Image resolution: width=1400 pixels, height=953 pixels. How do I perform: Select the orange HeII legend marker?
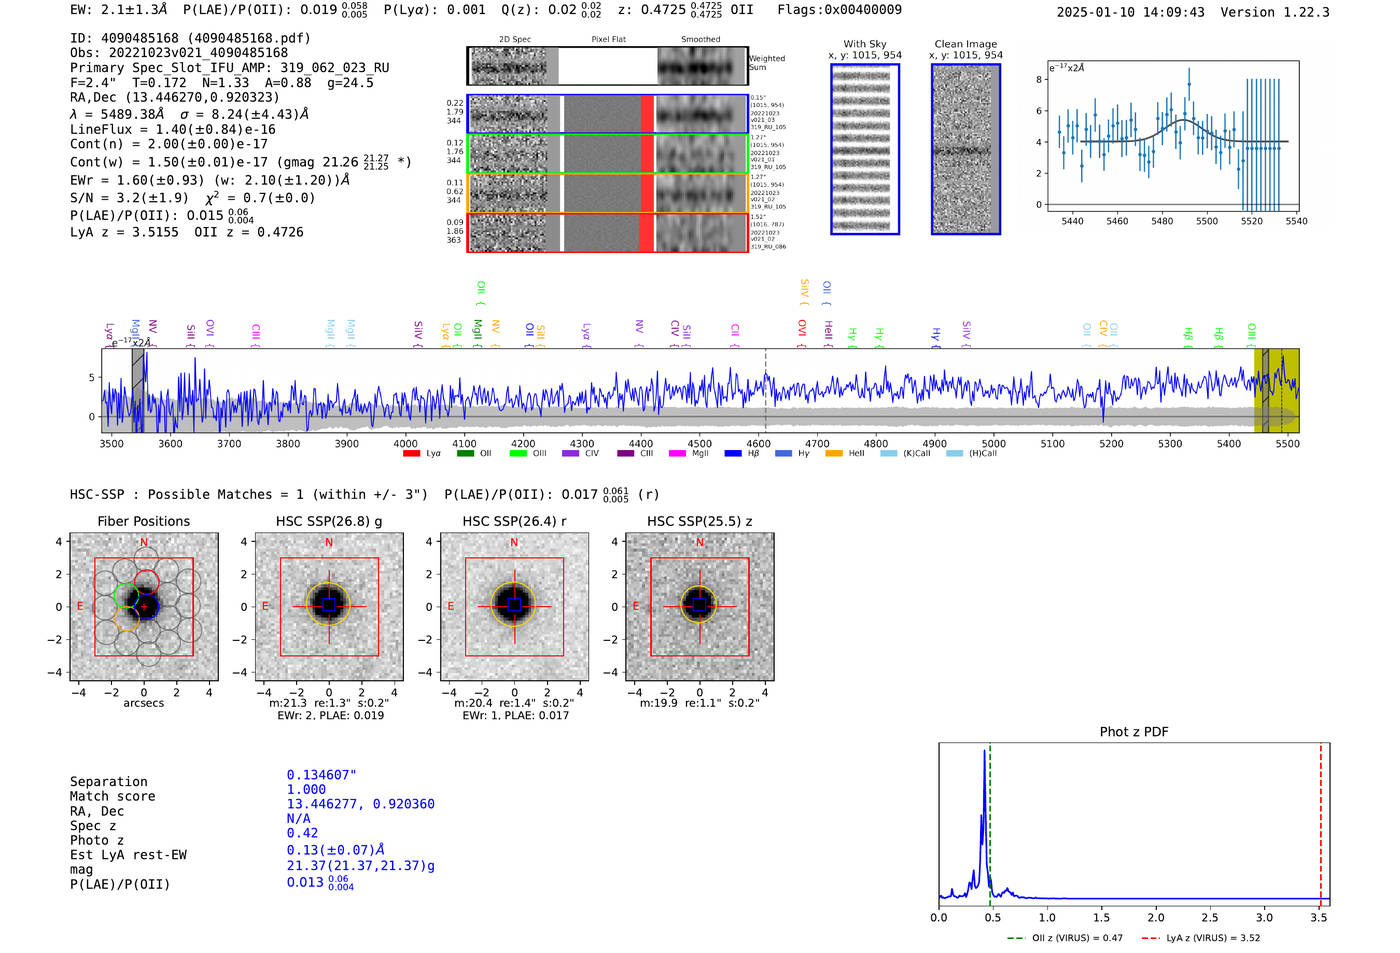834,453
